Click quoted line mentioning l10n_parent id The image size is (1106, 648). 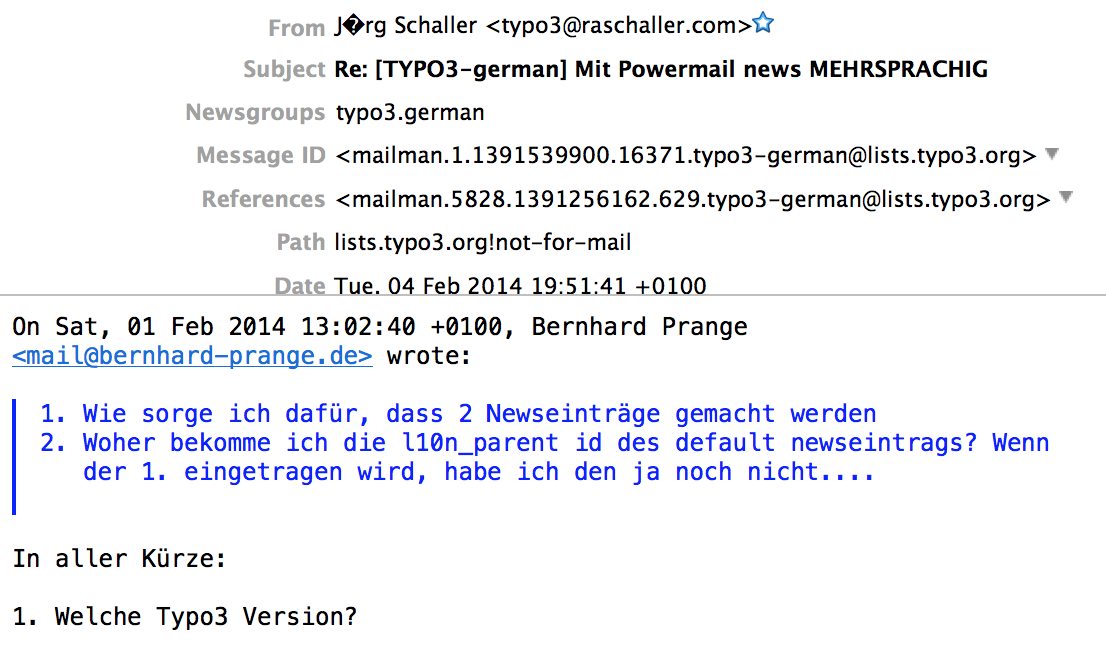click(545, 443)
